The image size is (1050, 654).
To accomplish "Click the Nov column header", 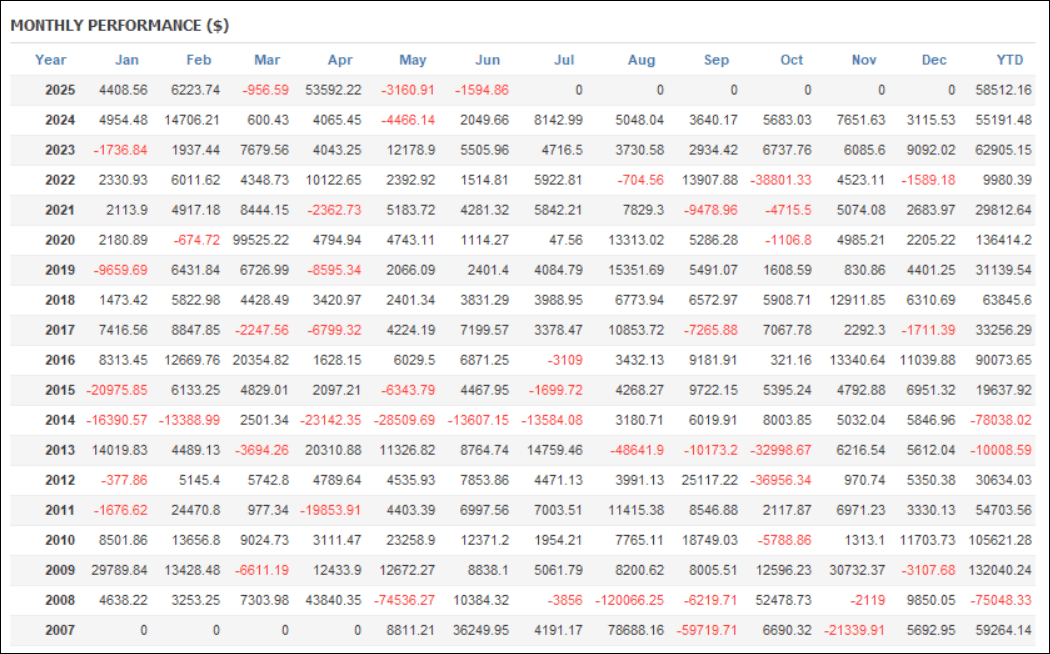I will point(864,60).
